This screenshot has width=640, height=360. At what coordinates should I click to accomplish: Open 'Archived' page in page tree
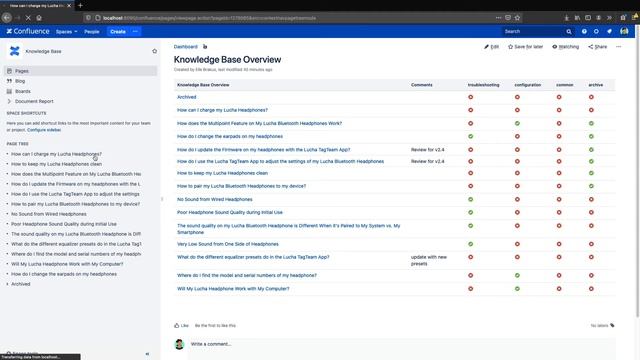tap(20, 284)
